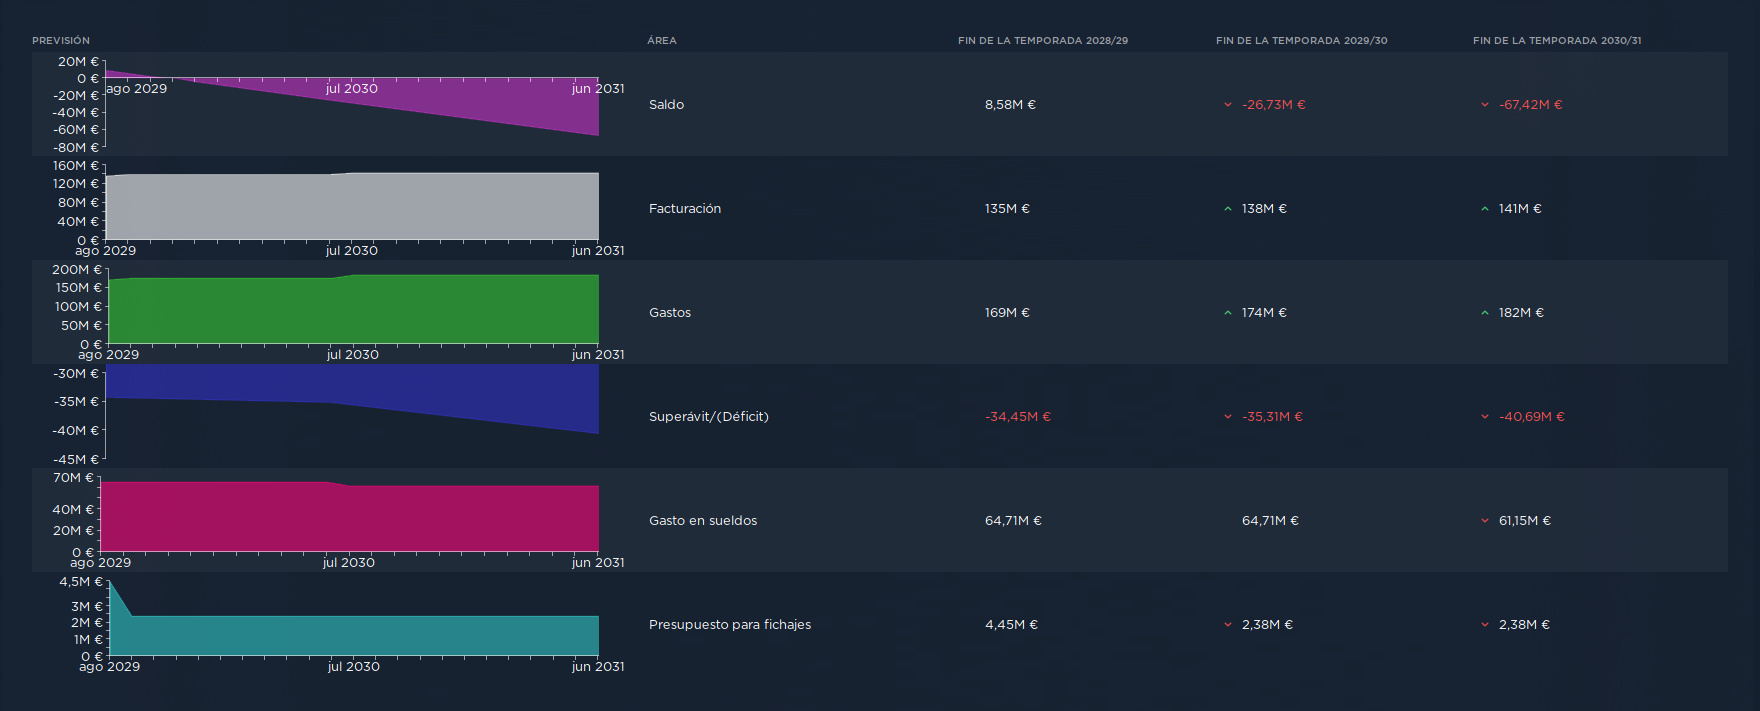Click the red down arrow beside -40,69M €
This screenshot has width=1760, height=711.
tap(1485, 417)
